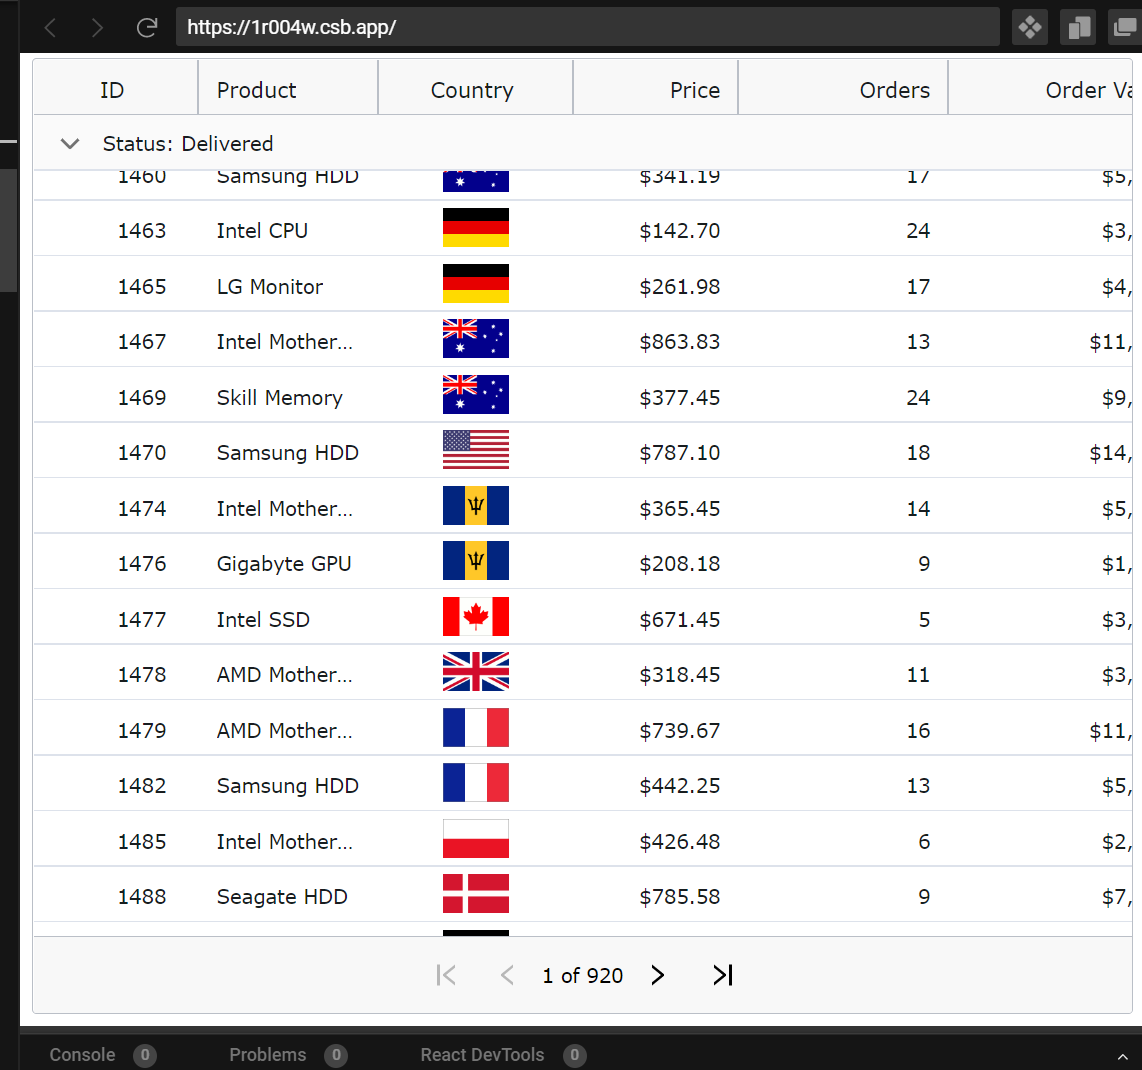Click the UK flag in row 1478
1142x1070 pixels.
(476, 672)
